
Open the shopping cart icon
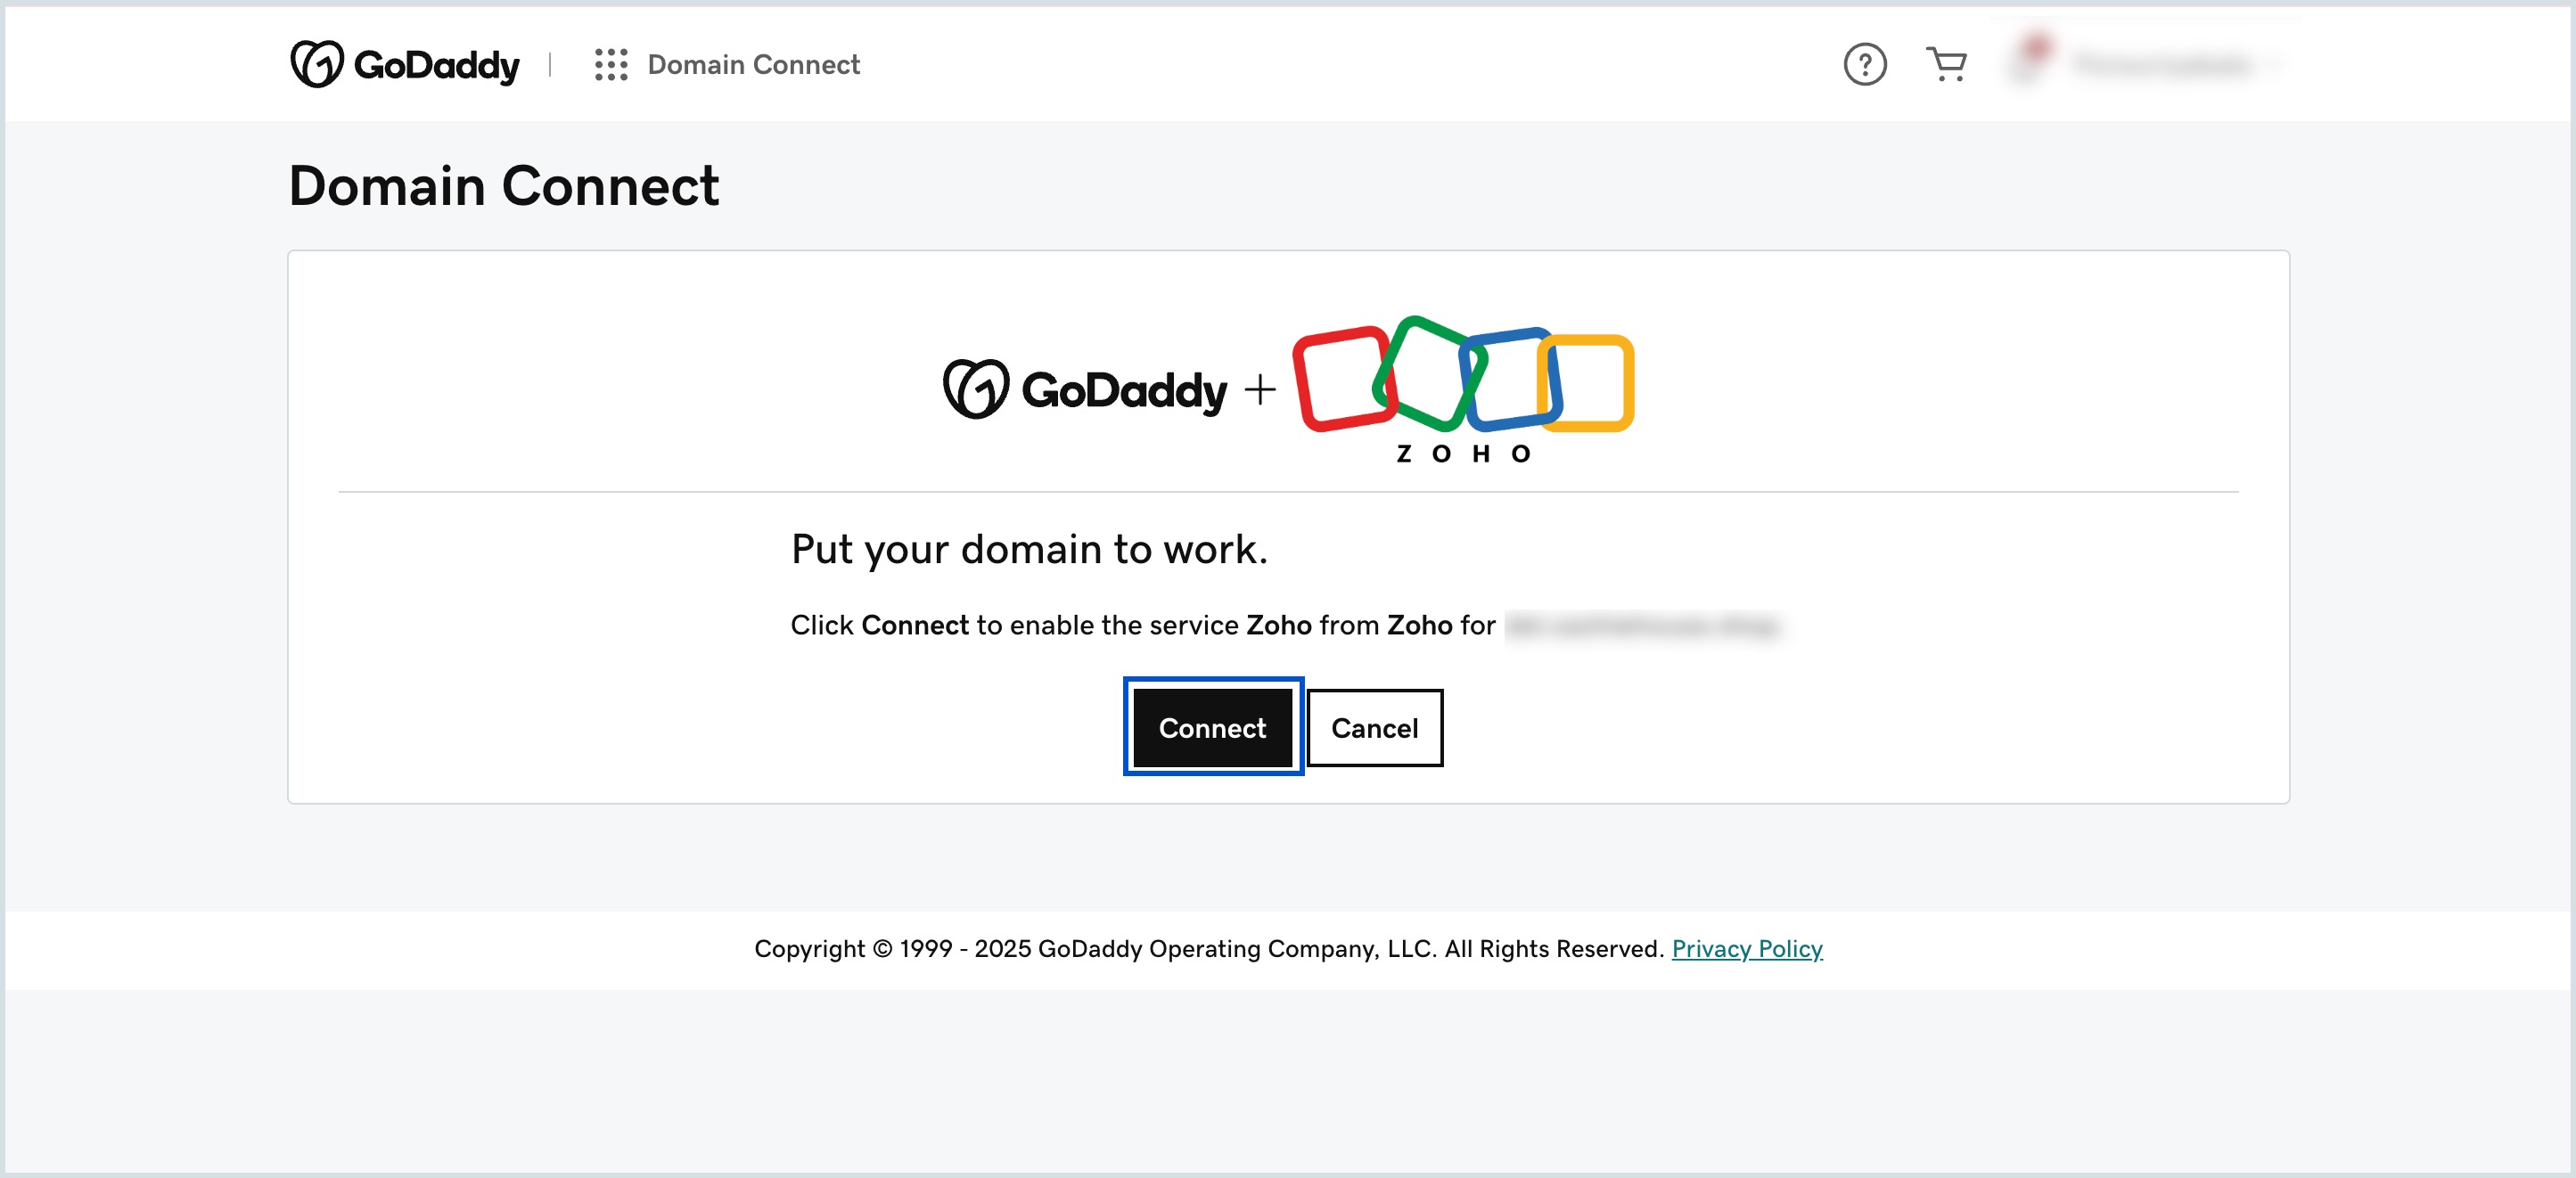point(1945,63)
